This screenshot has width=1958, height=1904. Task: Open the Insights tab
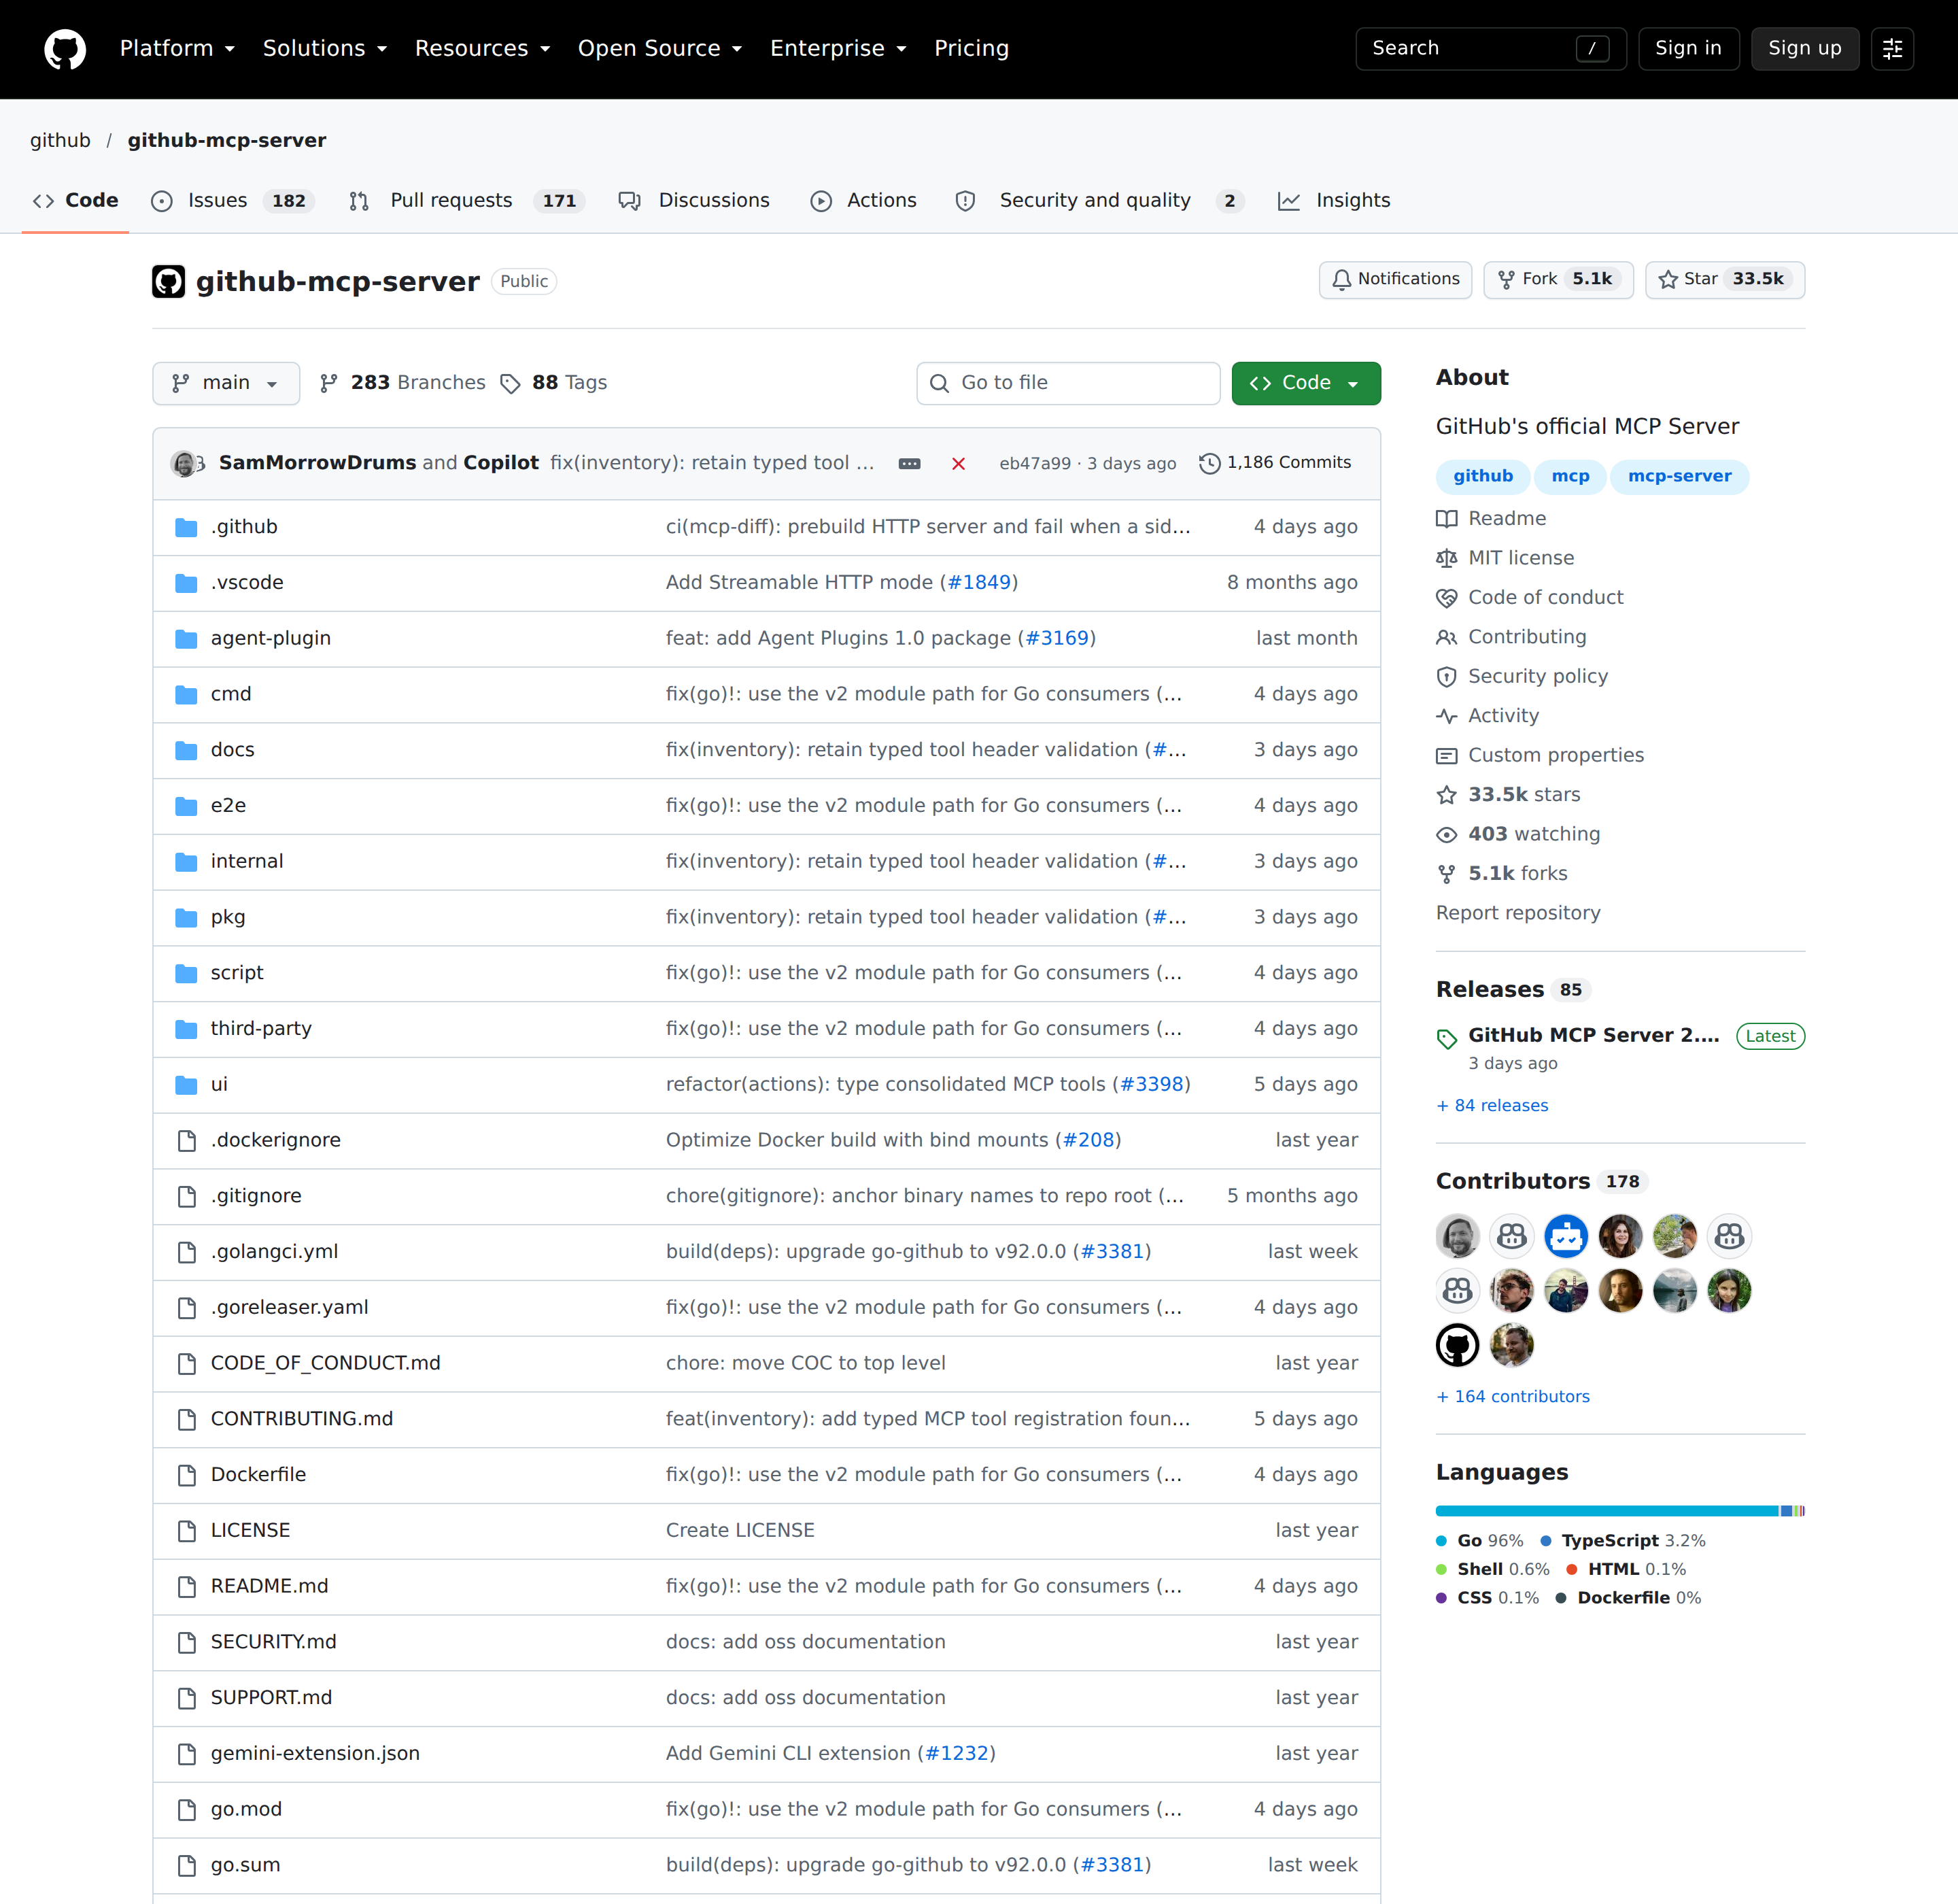(x=1334, y=200)
